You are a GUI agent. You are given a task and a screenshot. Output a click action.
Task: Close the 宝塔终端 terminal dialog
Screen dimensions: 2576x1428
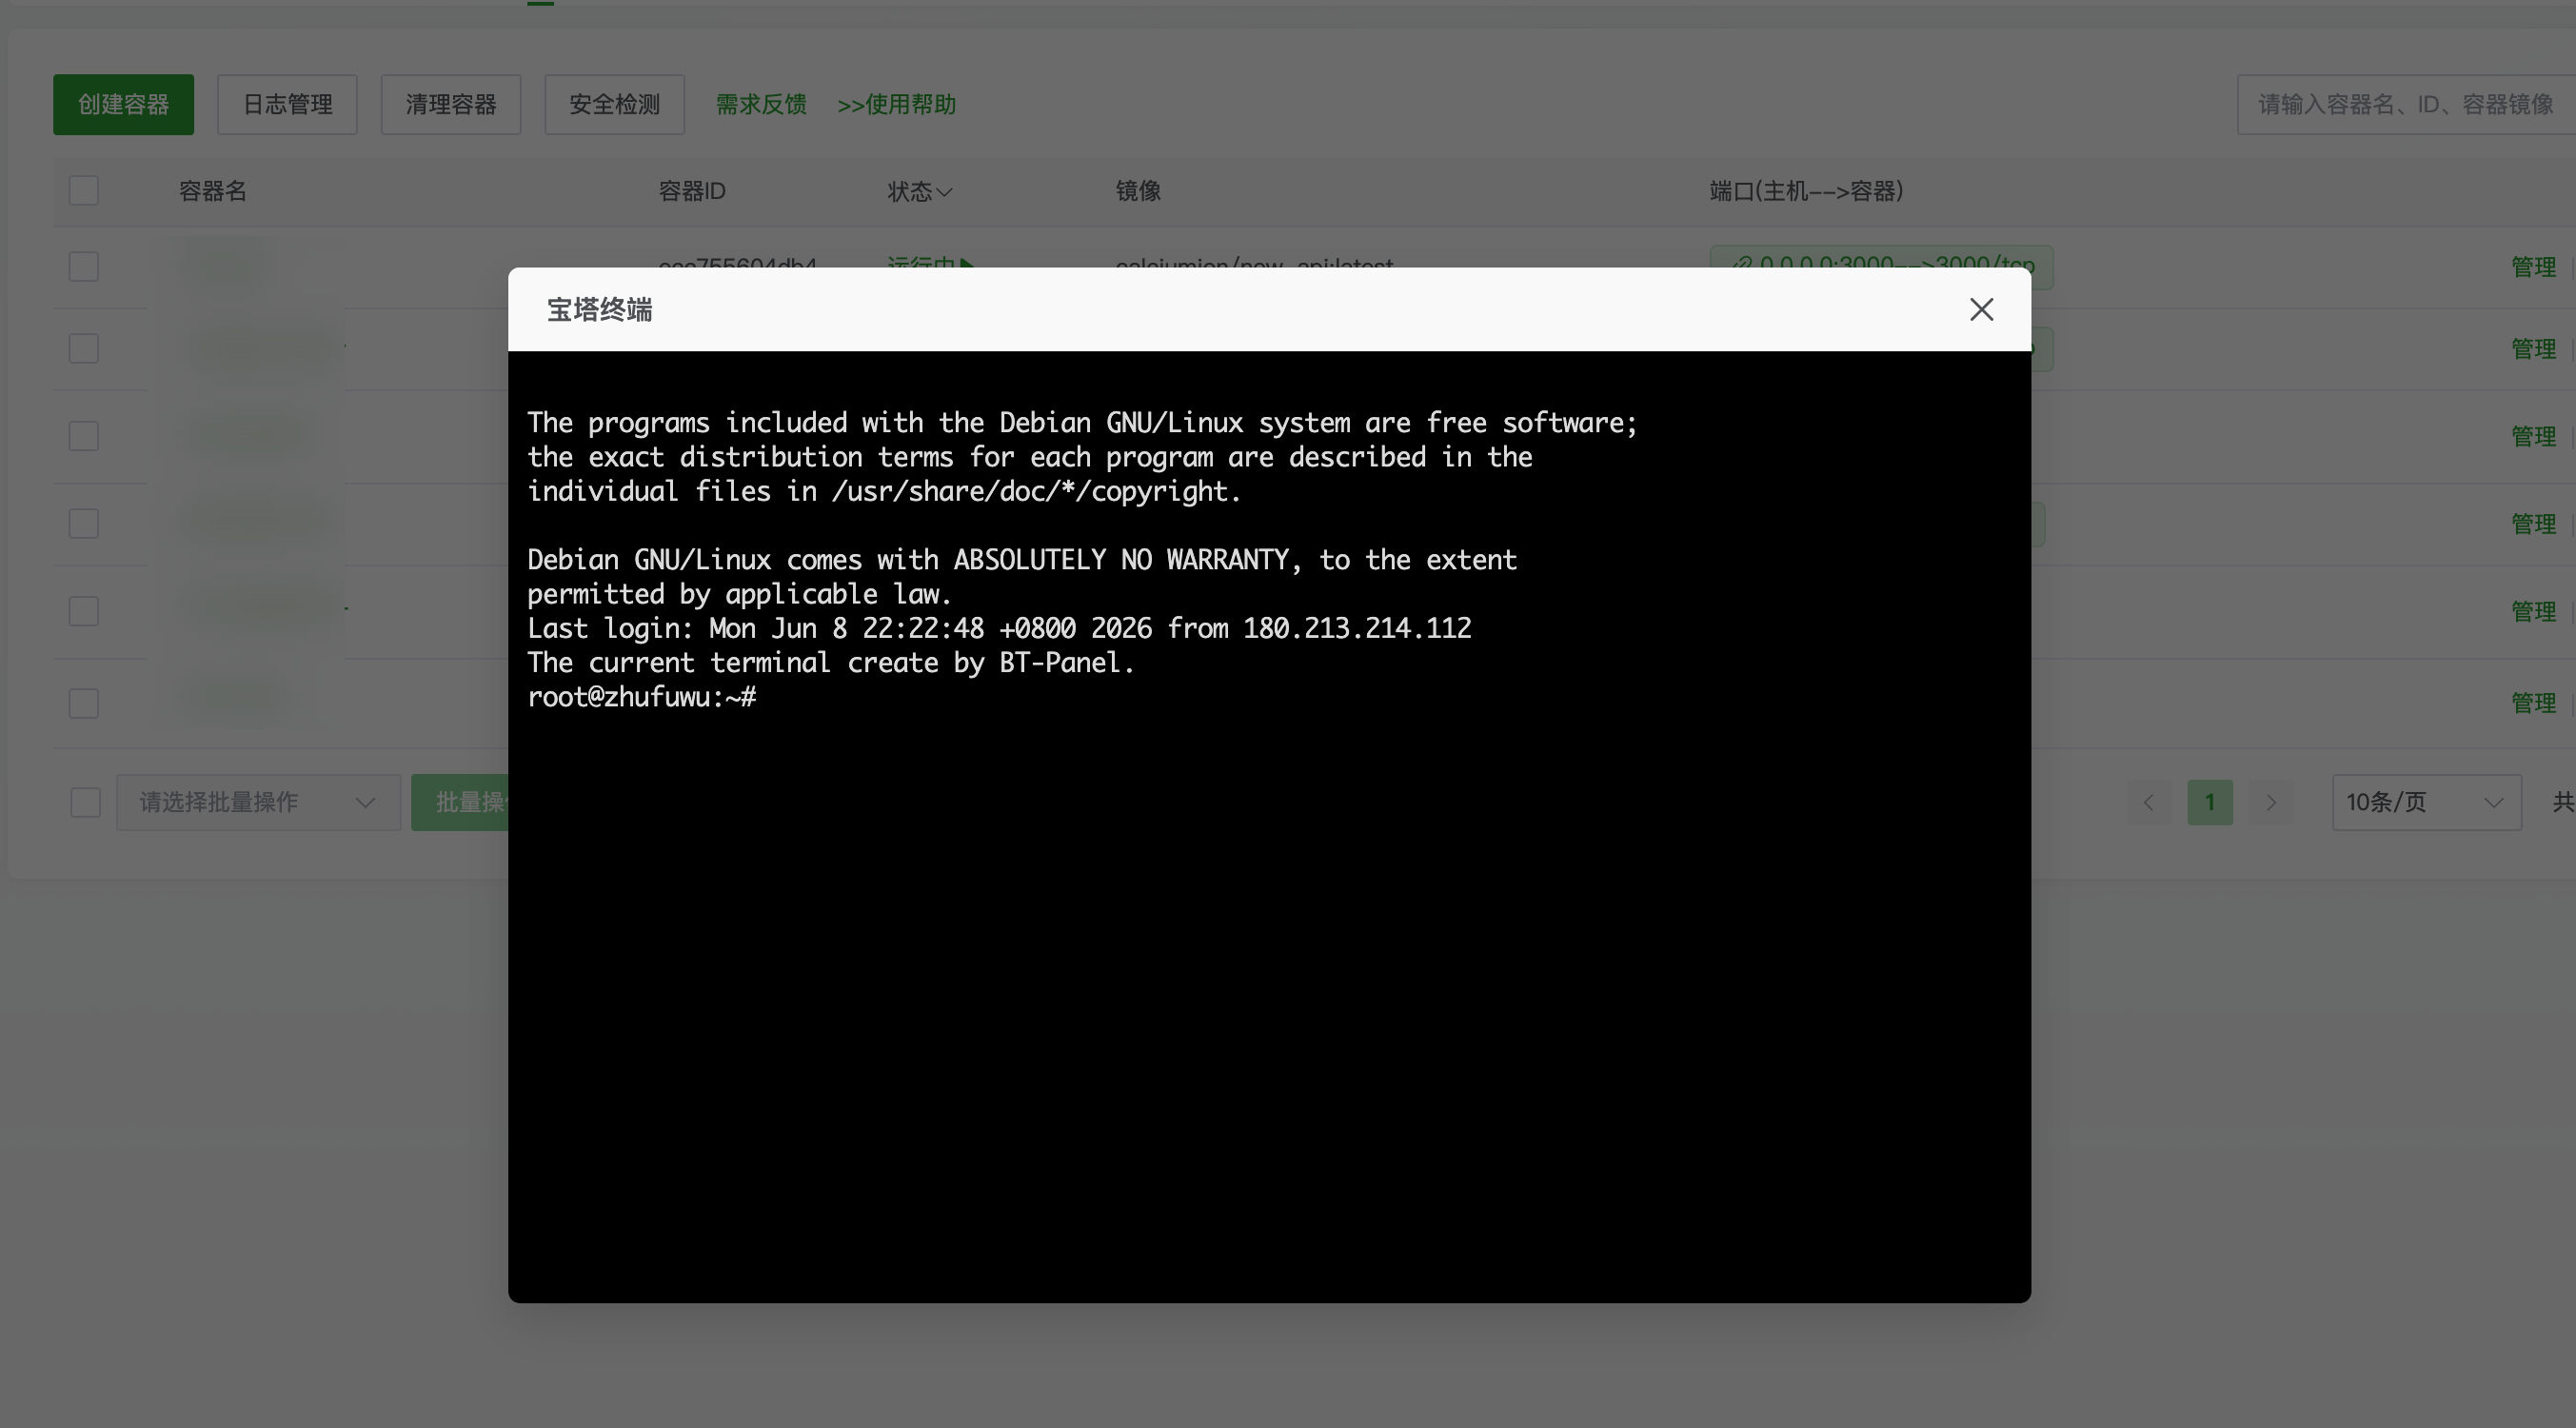click(x=1981, y=309)
